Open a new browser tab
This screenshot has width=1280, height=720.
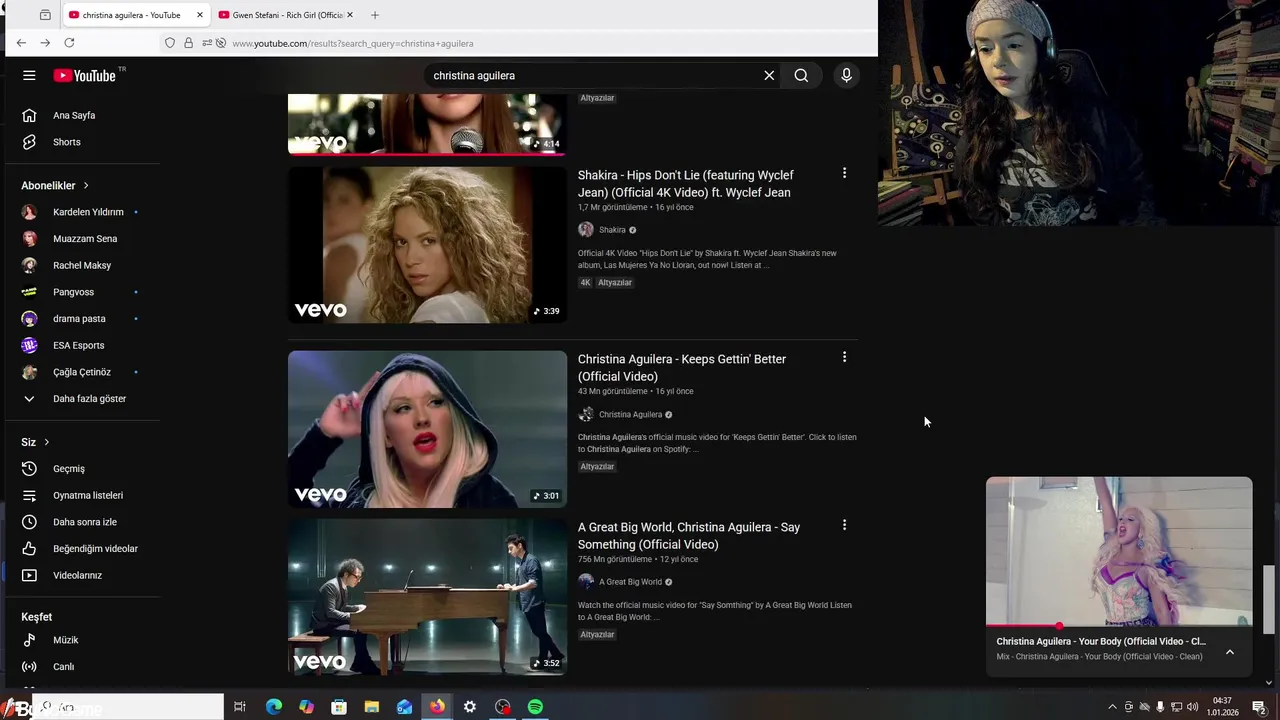[x=375, y=15]
